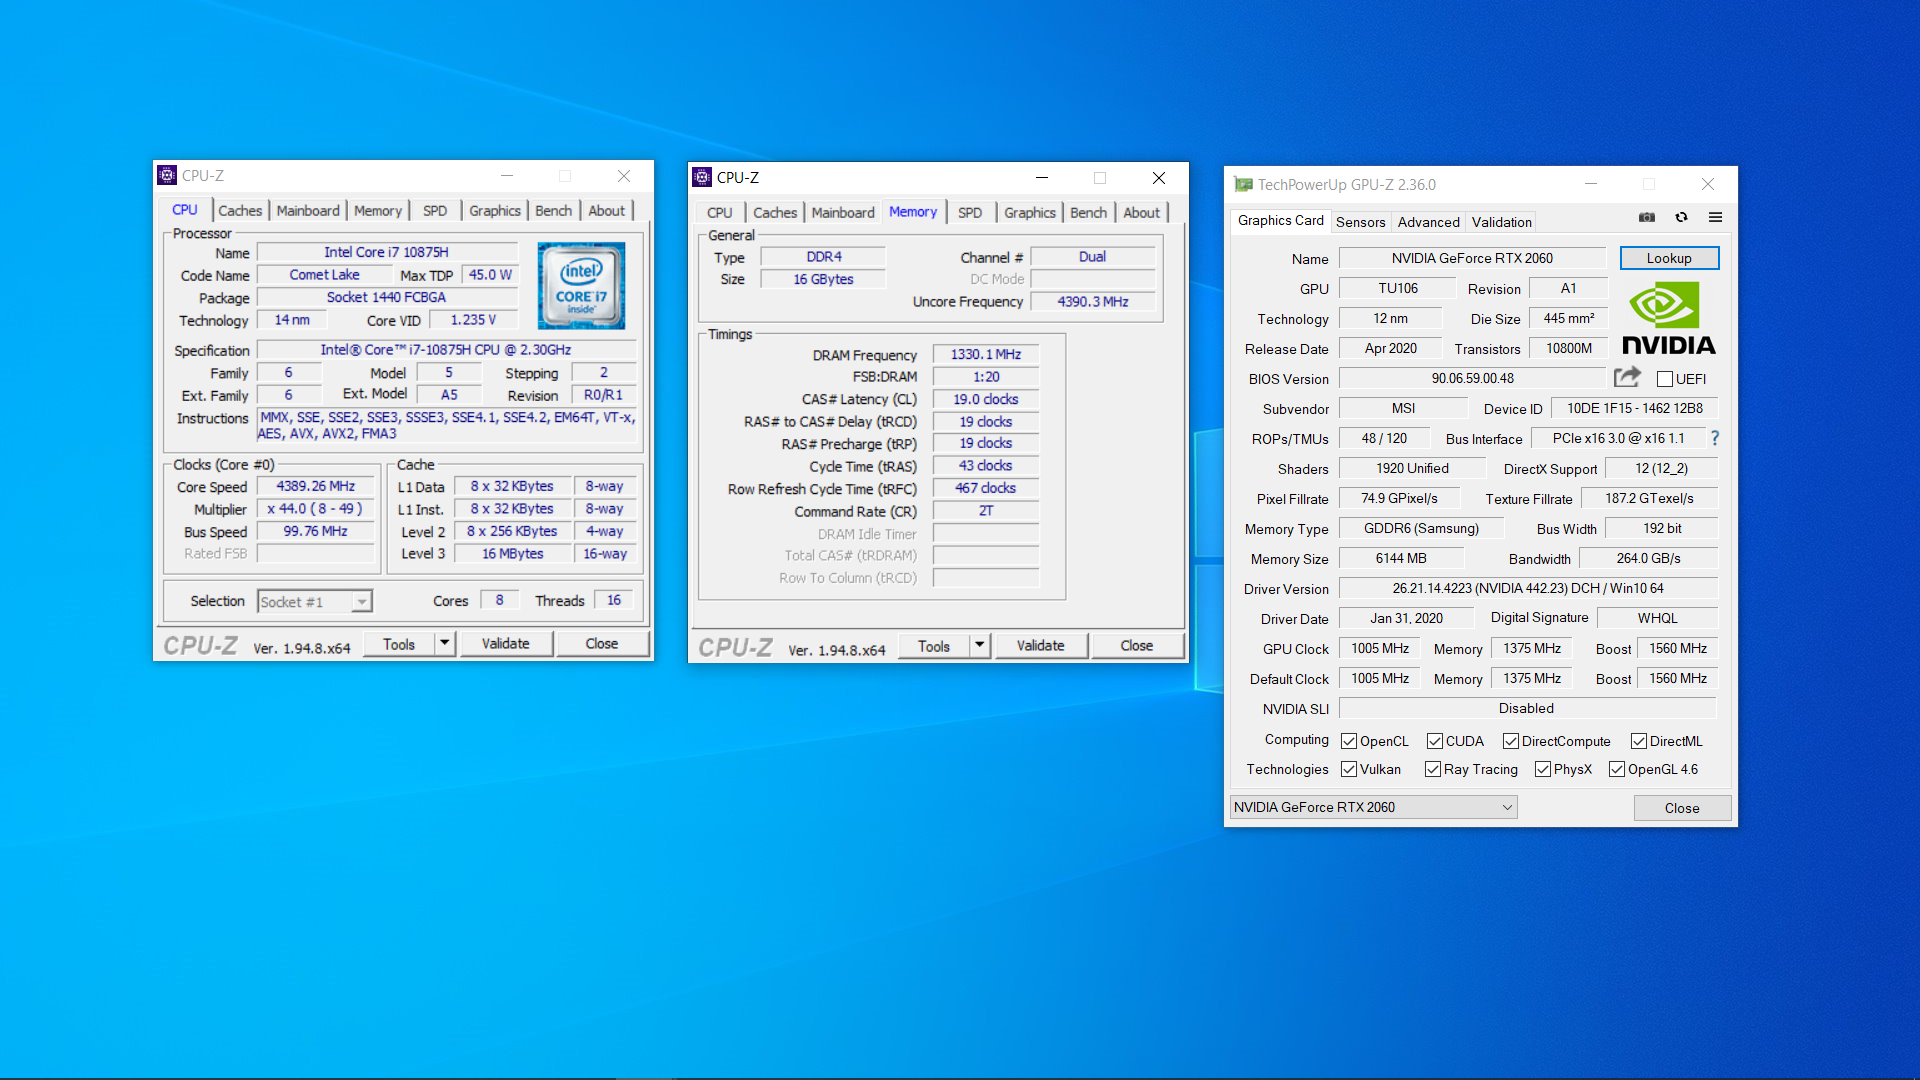
Task: Click the processor Name field Intel Core i7 10875H
Action: [x=387, y=252]
